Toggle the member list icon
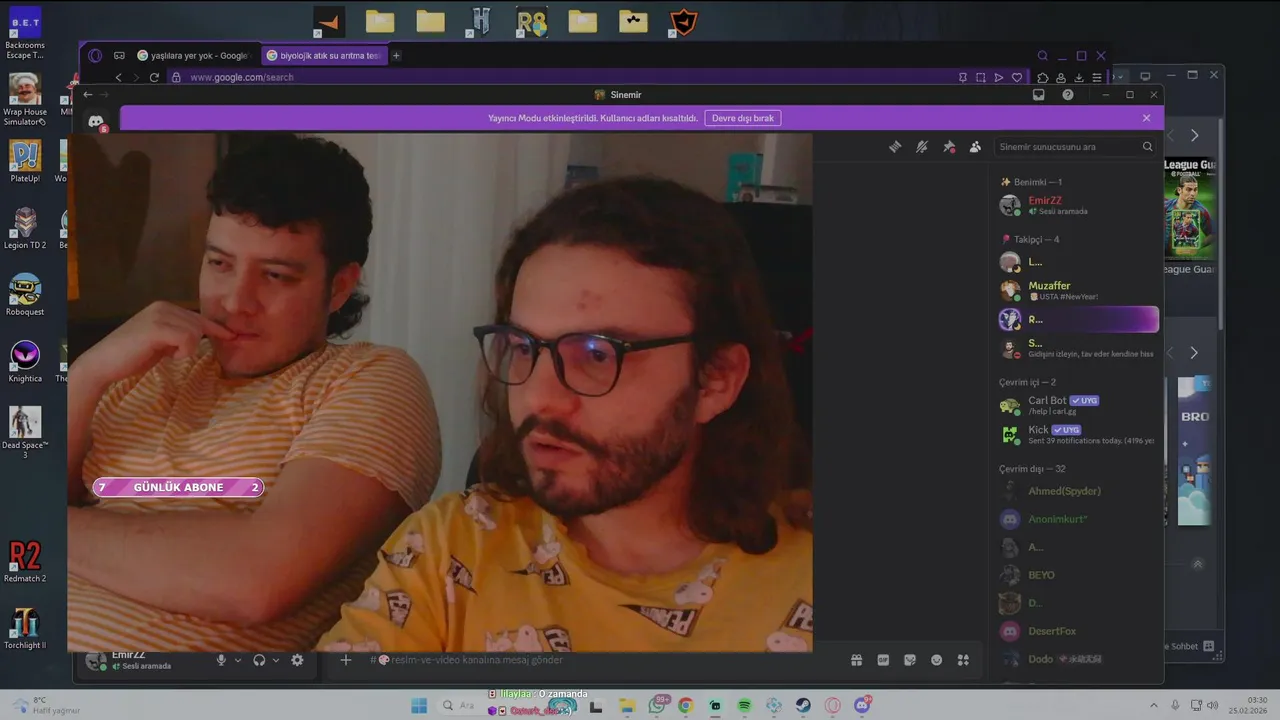 tap(975, 147)
